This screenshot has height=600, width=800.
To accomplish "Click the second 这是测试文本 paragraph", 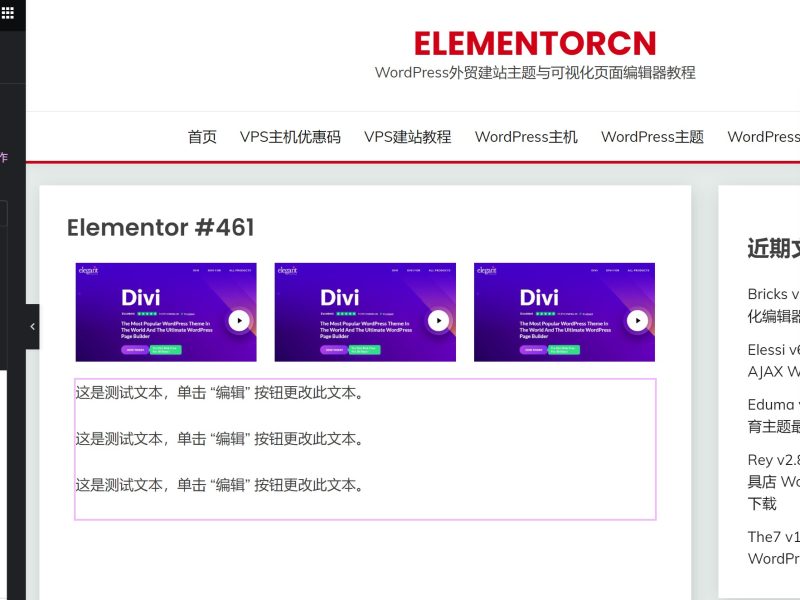I will click(220, 439).
